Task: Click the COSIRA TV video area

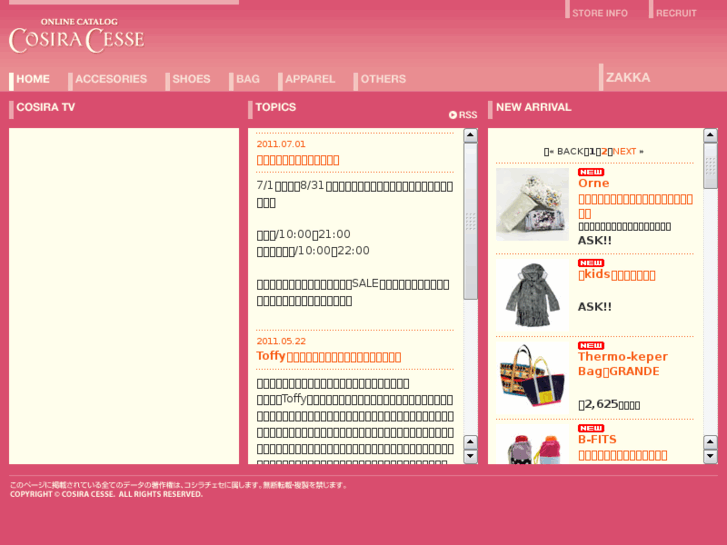Action: pos(124,296)
